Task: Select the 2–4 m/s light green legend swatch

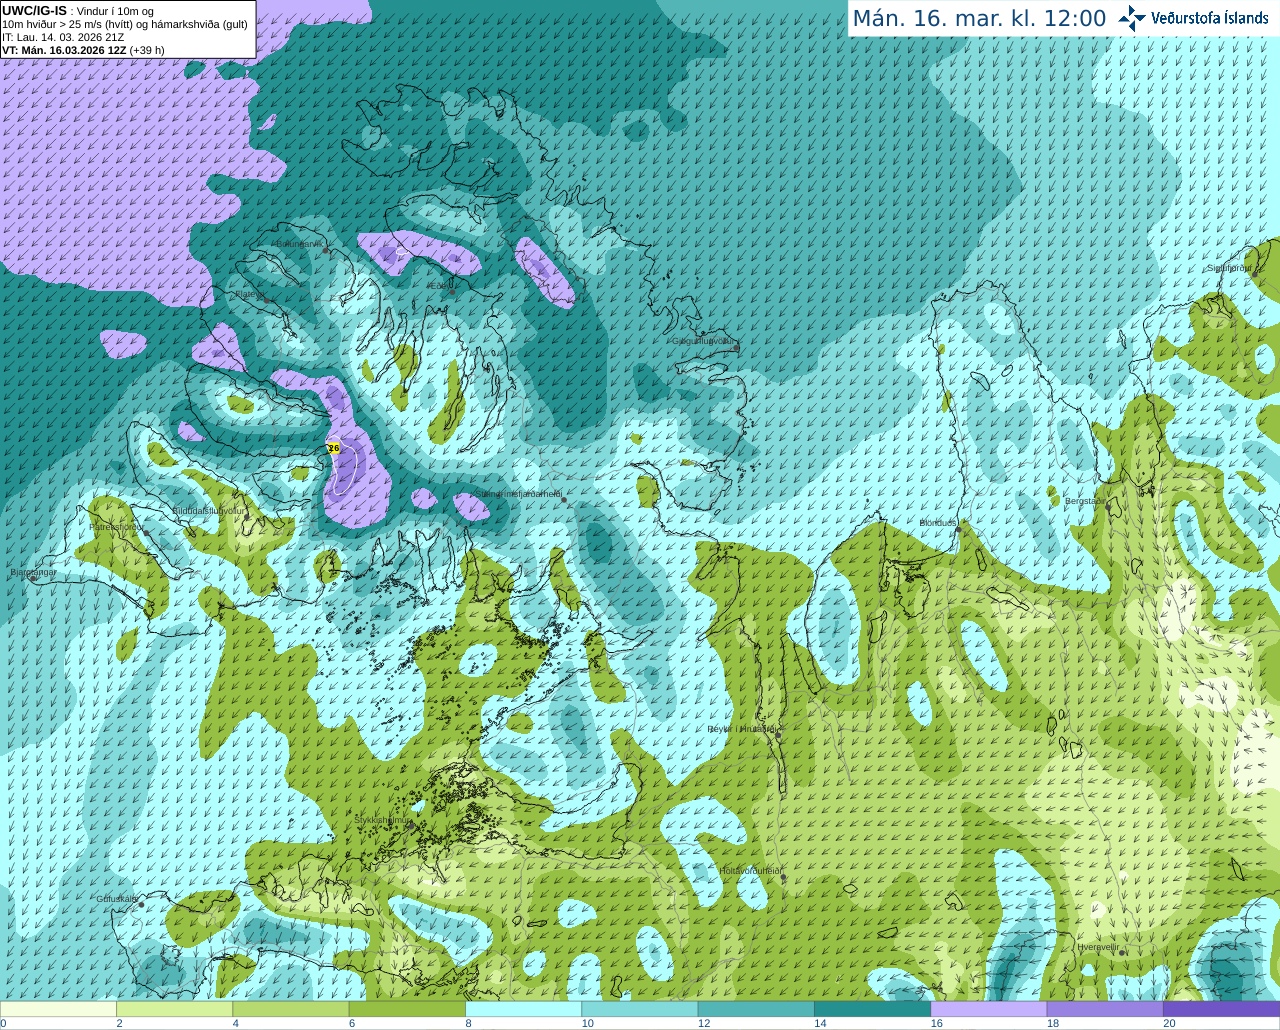Action: tap(174, 1009)
